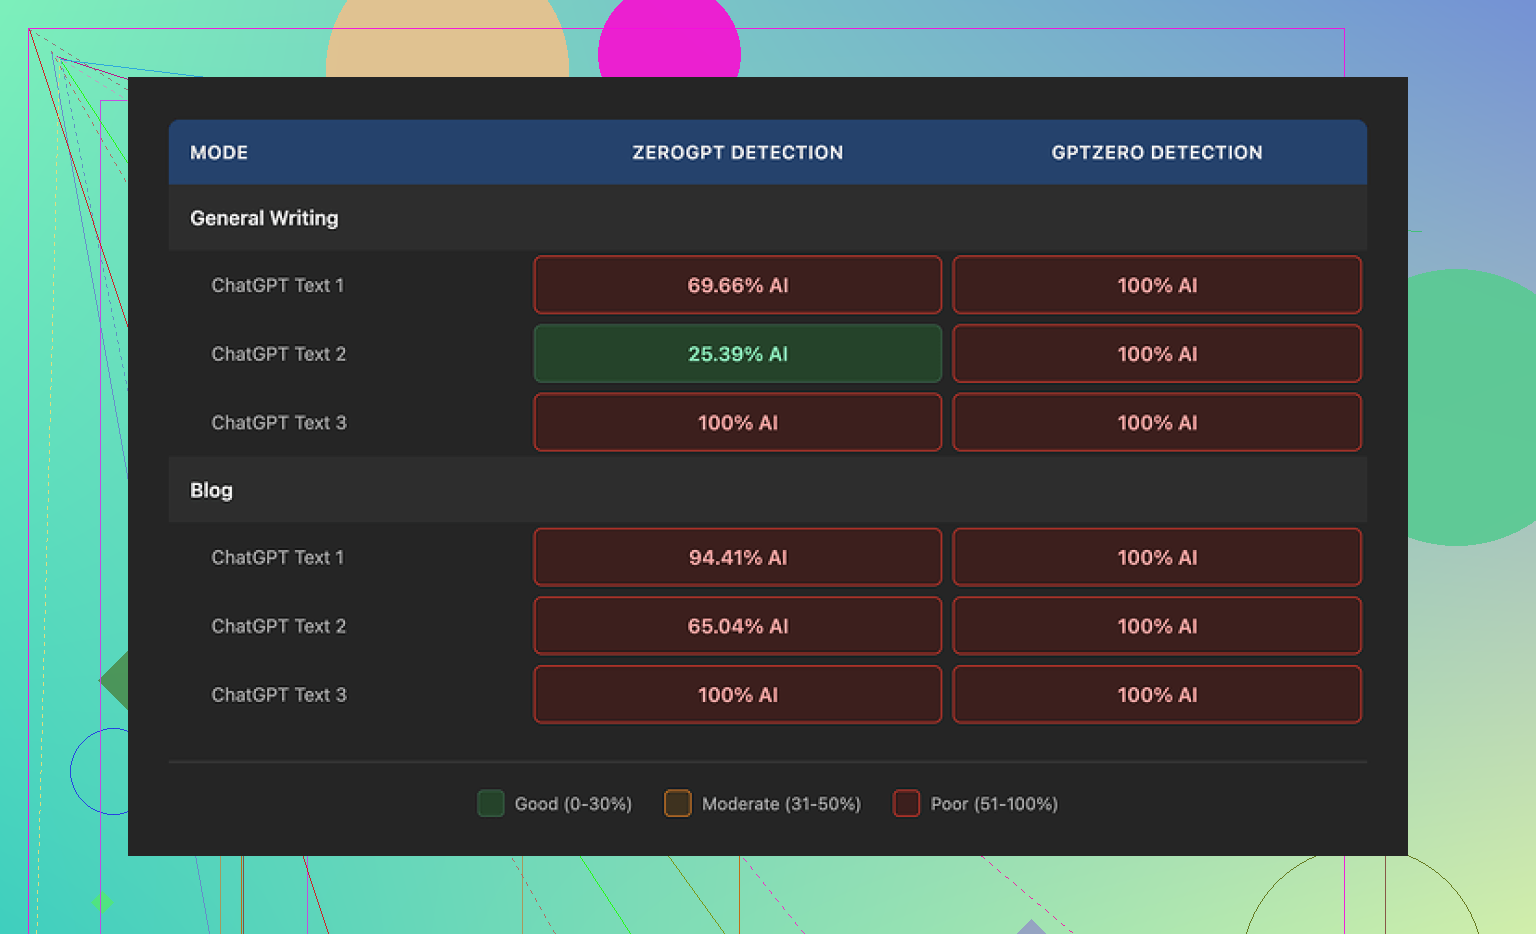
Task: Click the red Poor legend swatch
Action: [x=906, y=803]
